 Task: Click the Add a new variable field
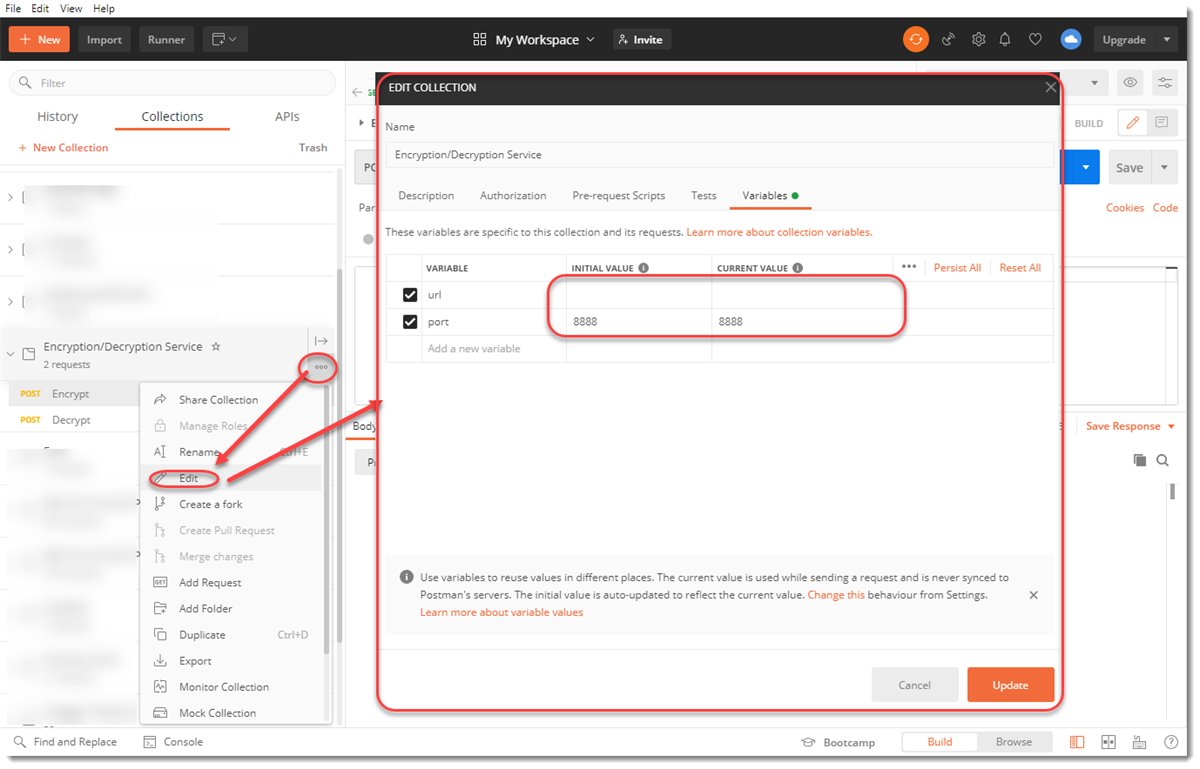[x=493, y=349]
